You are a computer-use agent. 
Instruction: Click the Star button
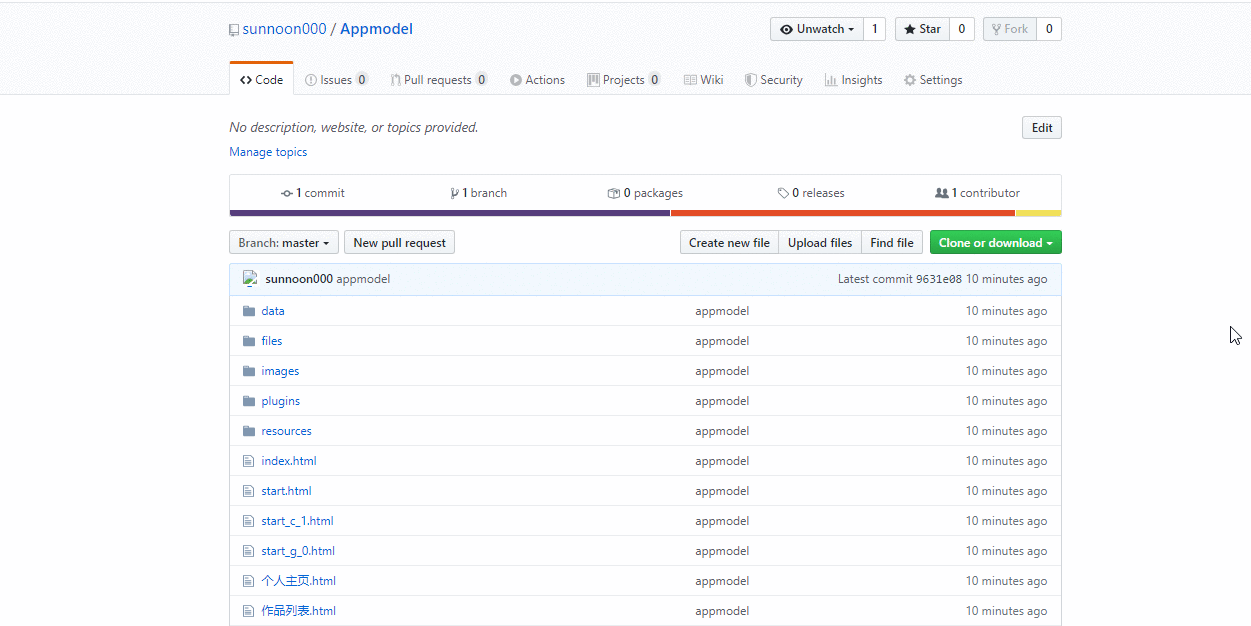point(921,29)
